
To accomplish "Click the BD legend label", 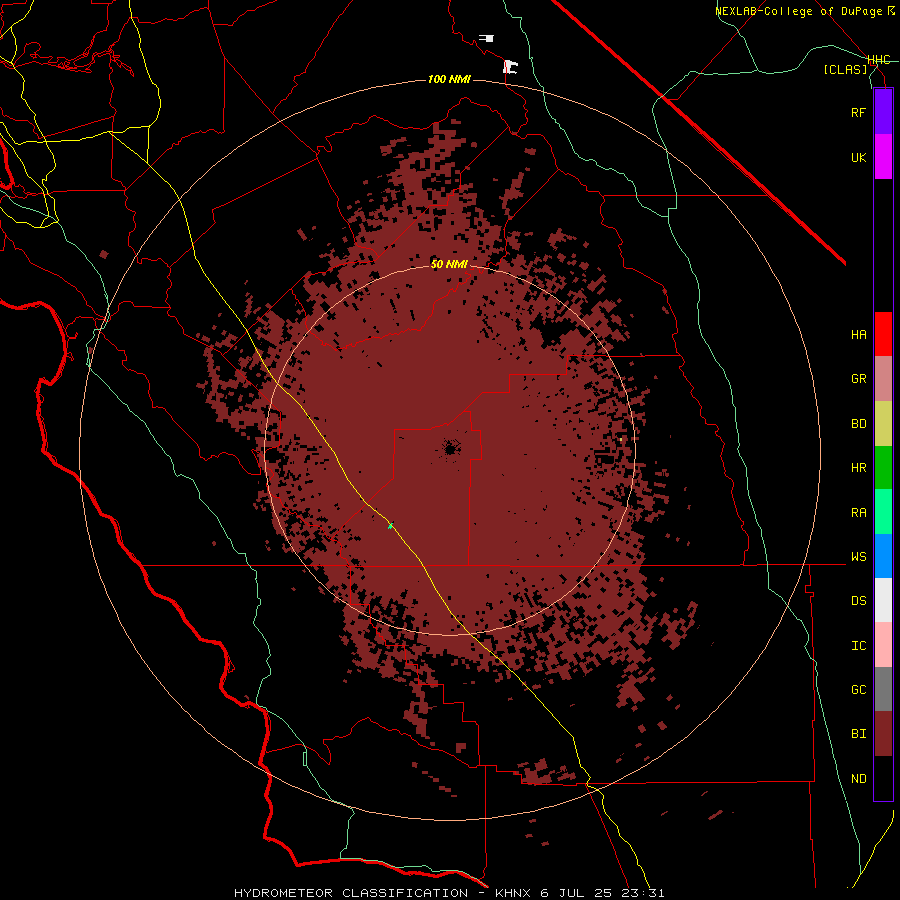I will tap(858, 424).
